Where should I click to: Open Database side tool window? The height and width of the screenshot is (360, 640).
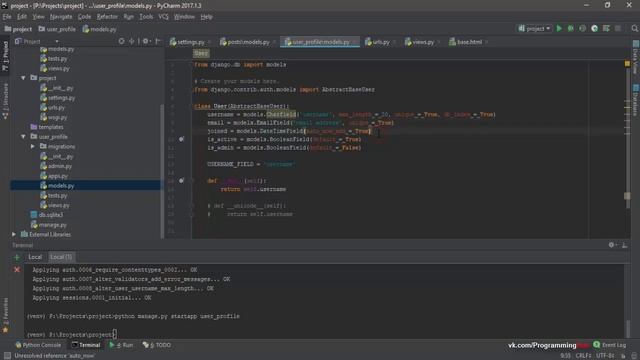(x=636, y=100)
